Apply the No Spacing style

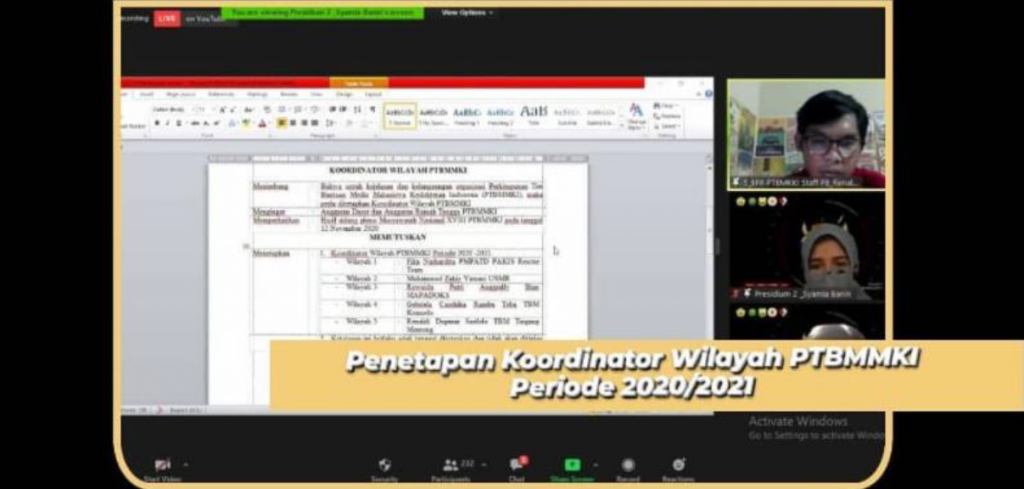click(433, 116)
